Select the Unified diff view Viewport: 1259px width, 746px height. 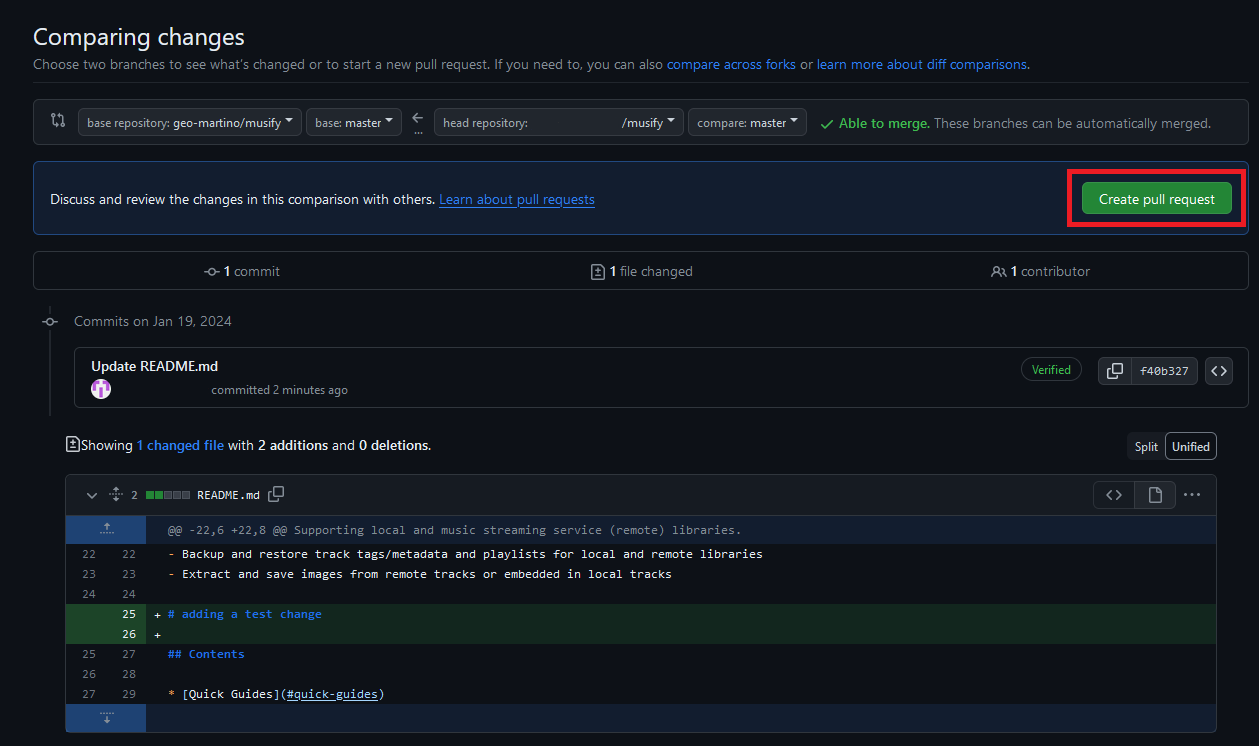[1190, 447]
